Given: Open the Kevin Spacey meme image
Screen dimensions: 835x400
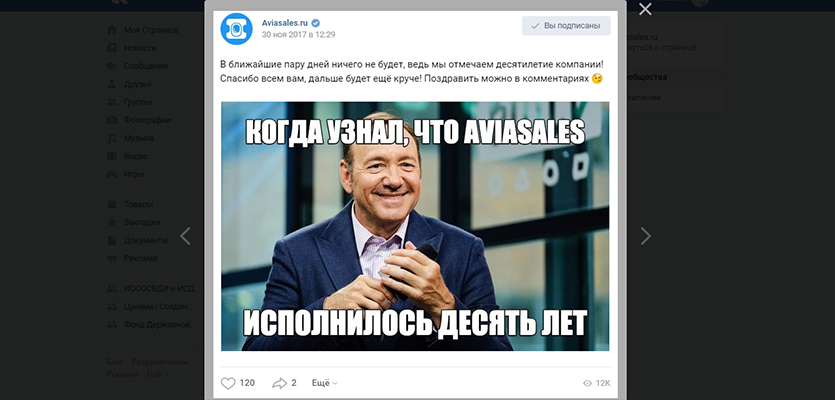Looking at the screenshot, I should [x=415, y=226].
